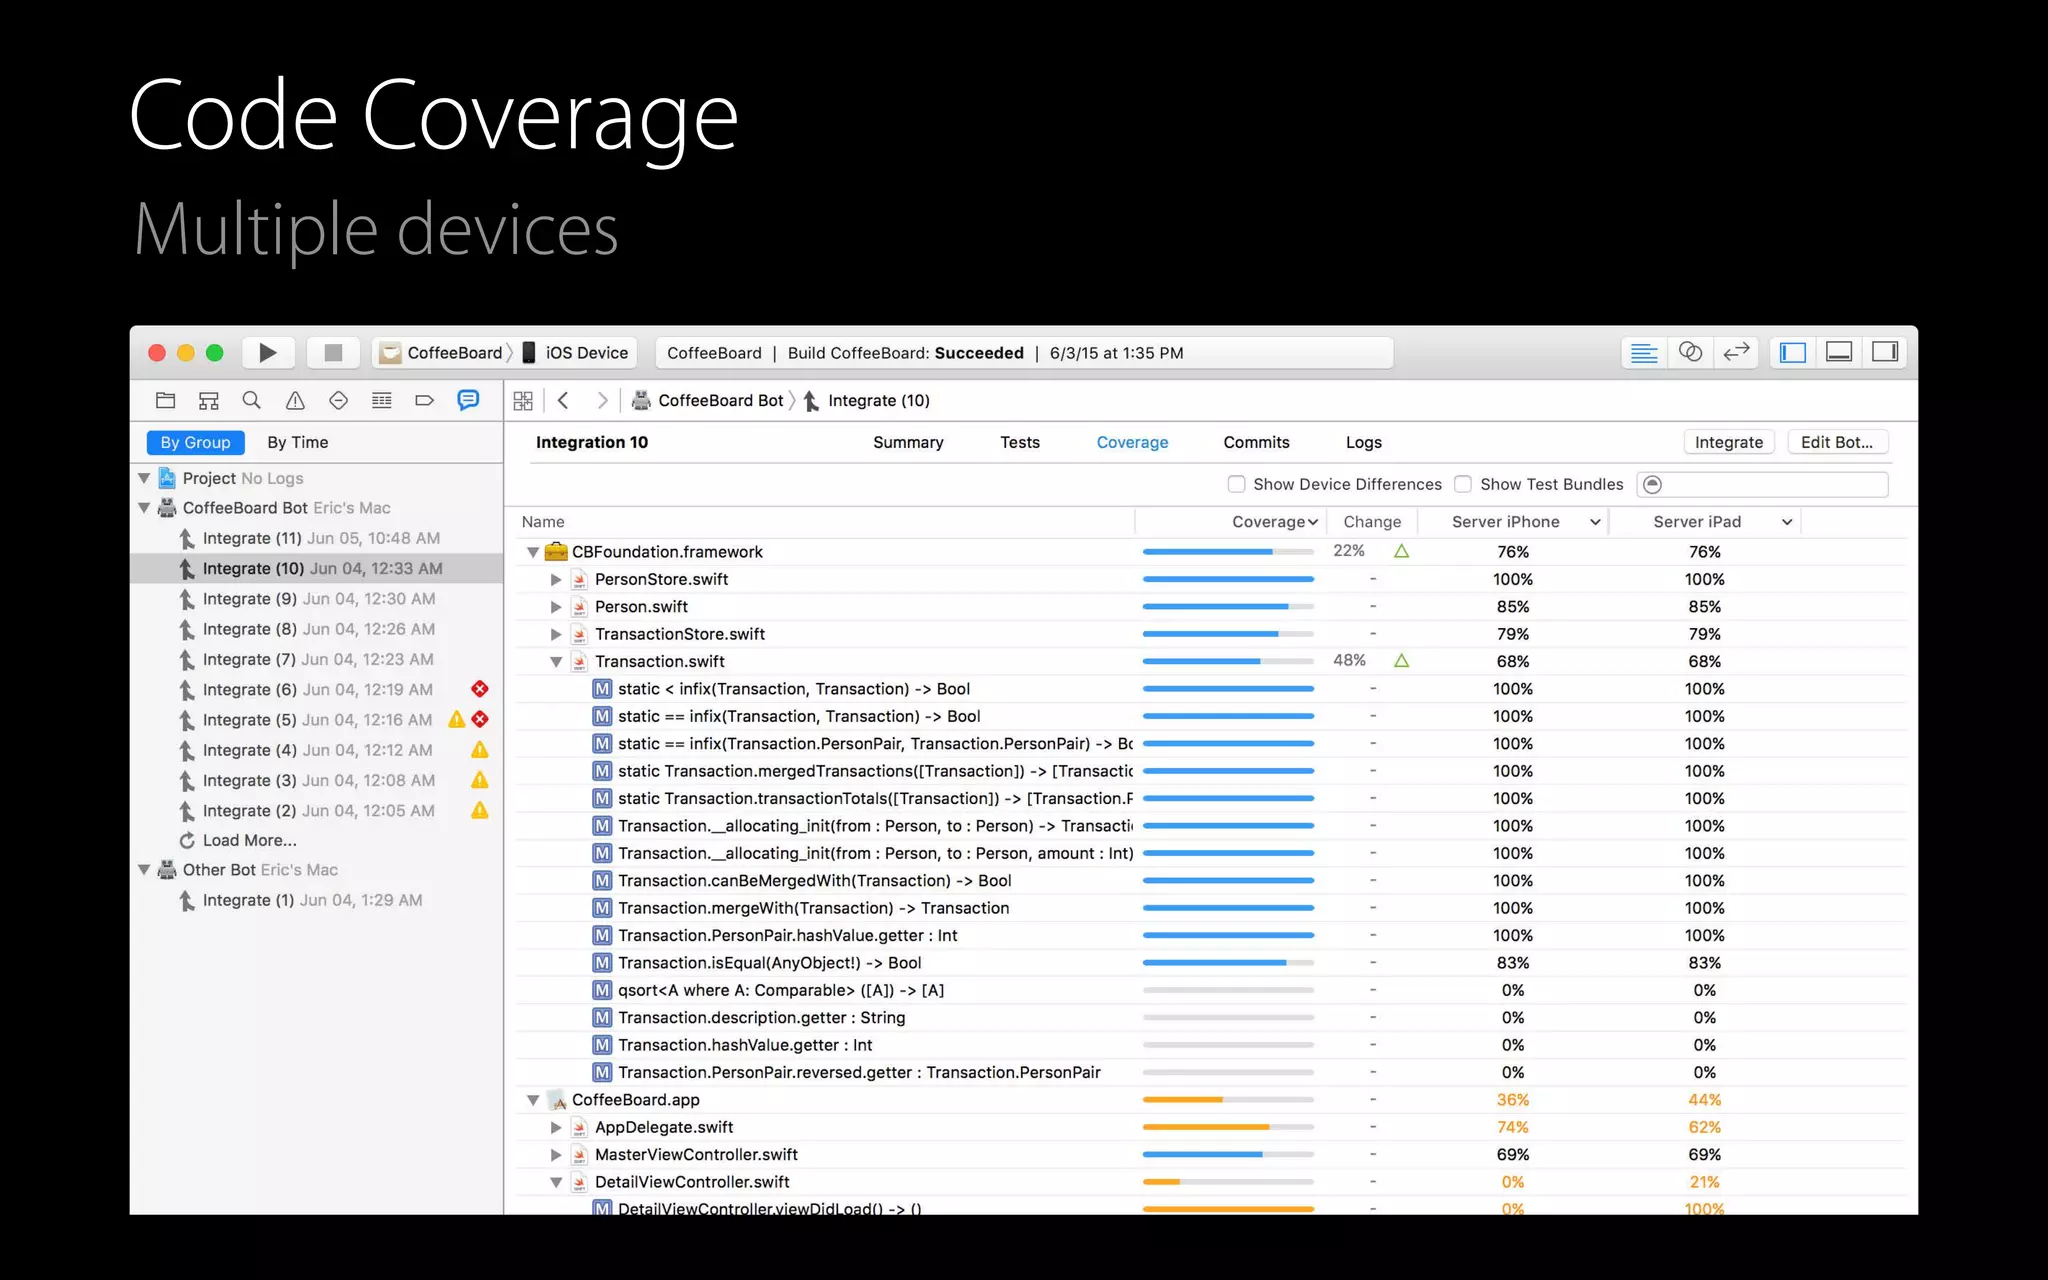Click the Integrate button
This screenshot has width=2048, height=1280.
[1729, 442]
